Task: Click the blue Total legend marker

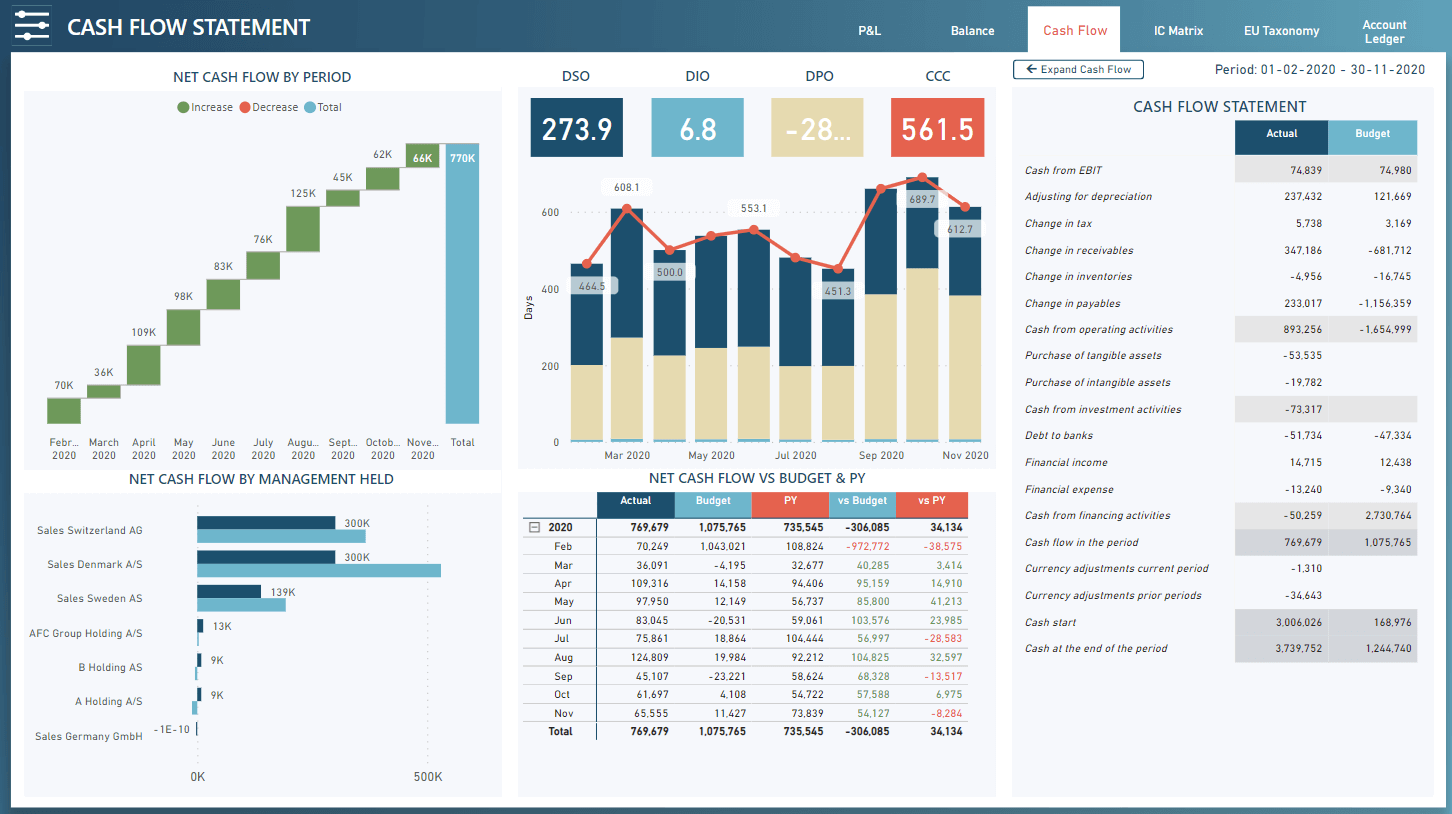Action: pos(310,107)
